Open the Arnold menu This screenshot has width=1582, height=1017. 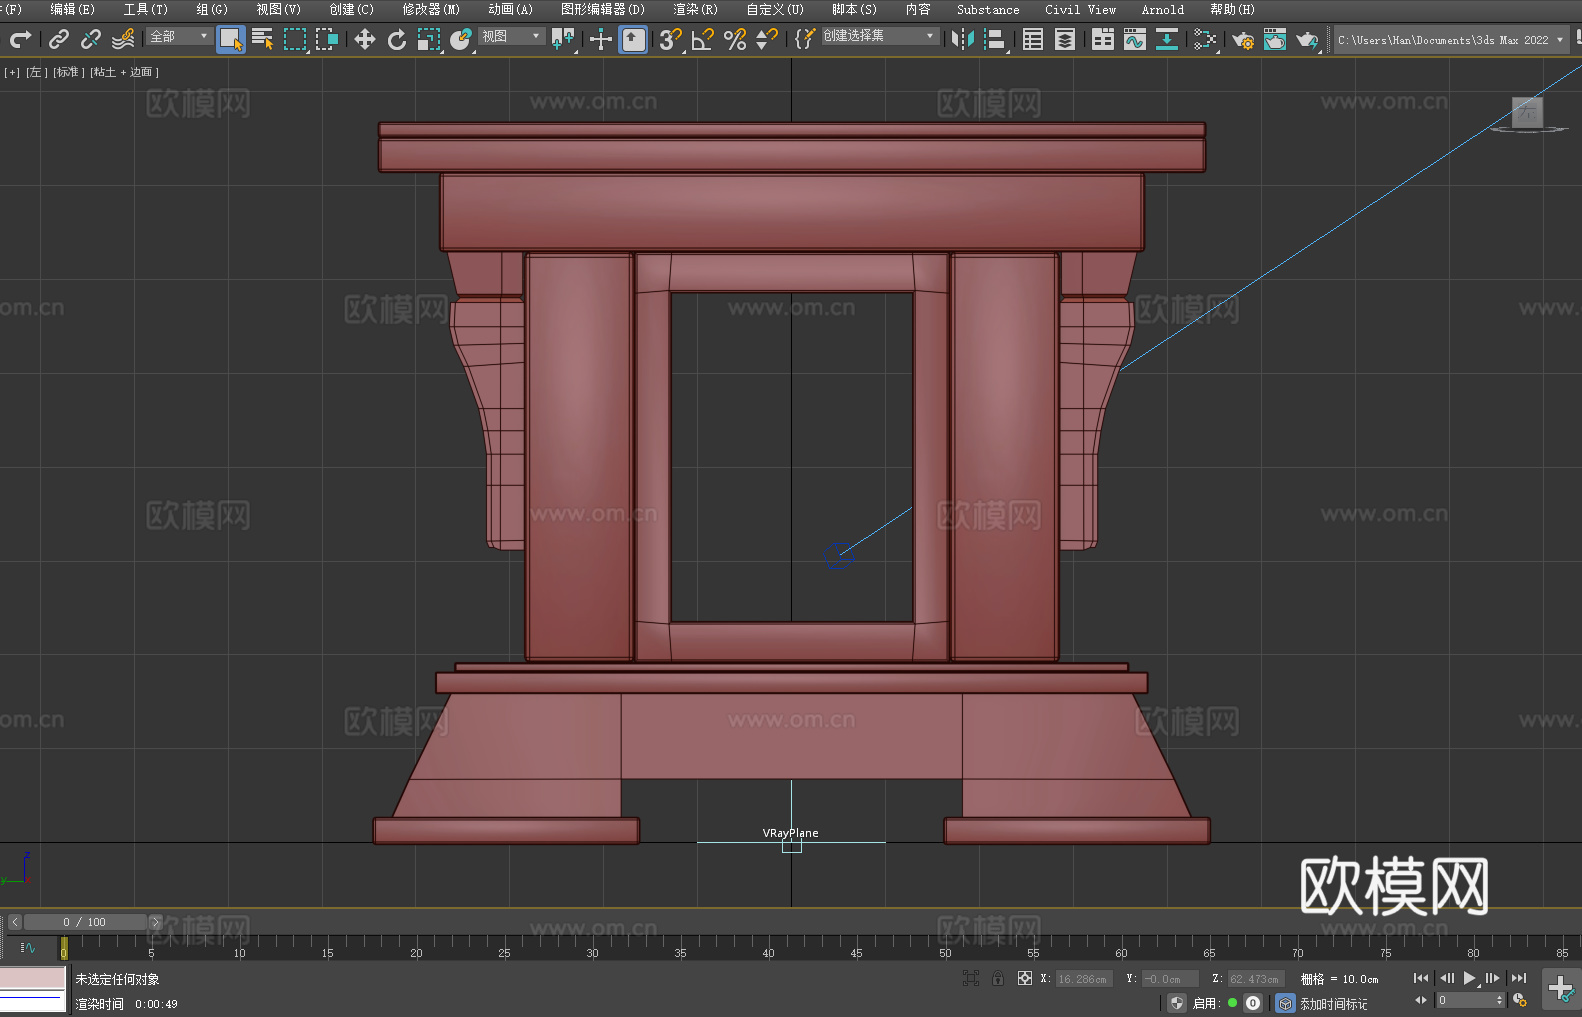coord(1162,9)
